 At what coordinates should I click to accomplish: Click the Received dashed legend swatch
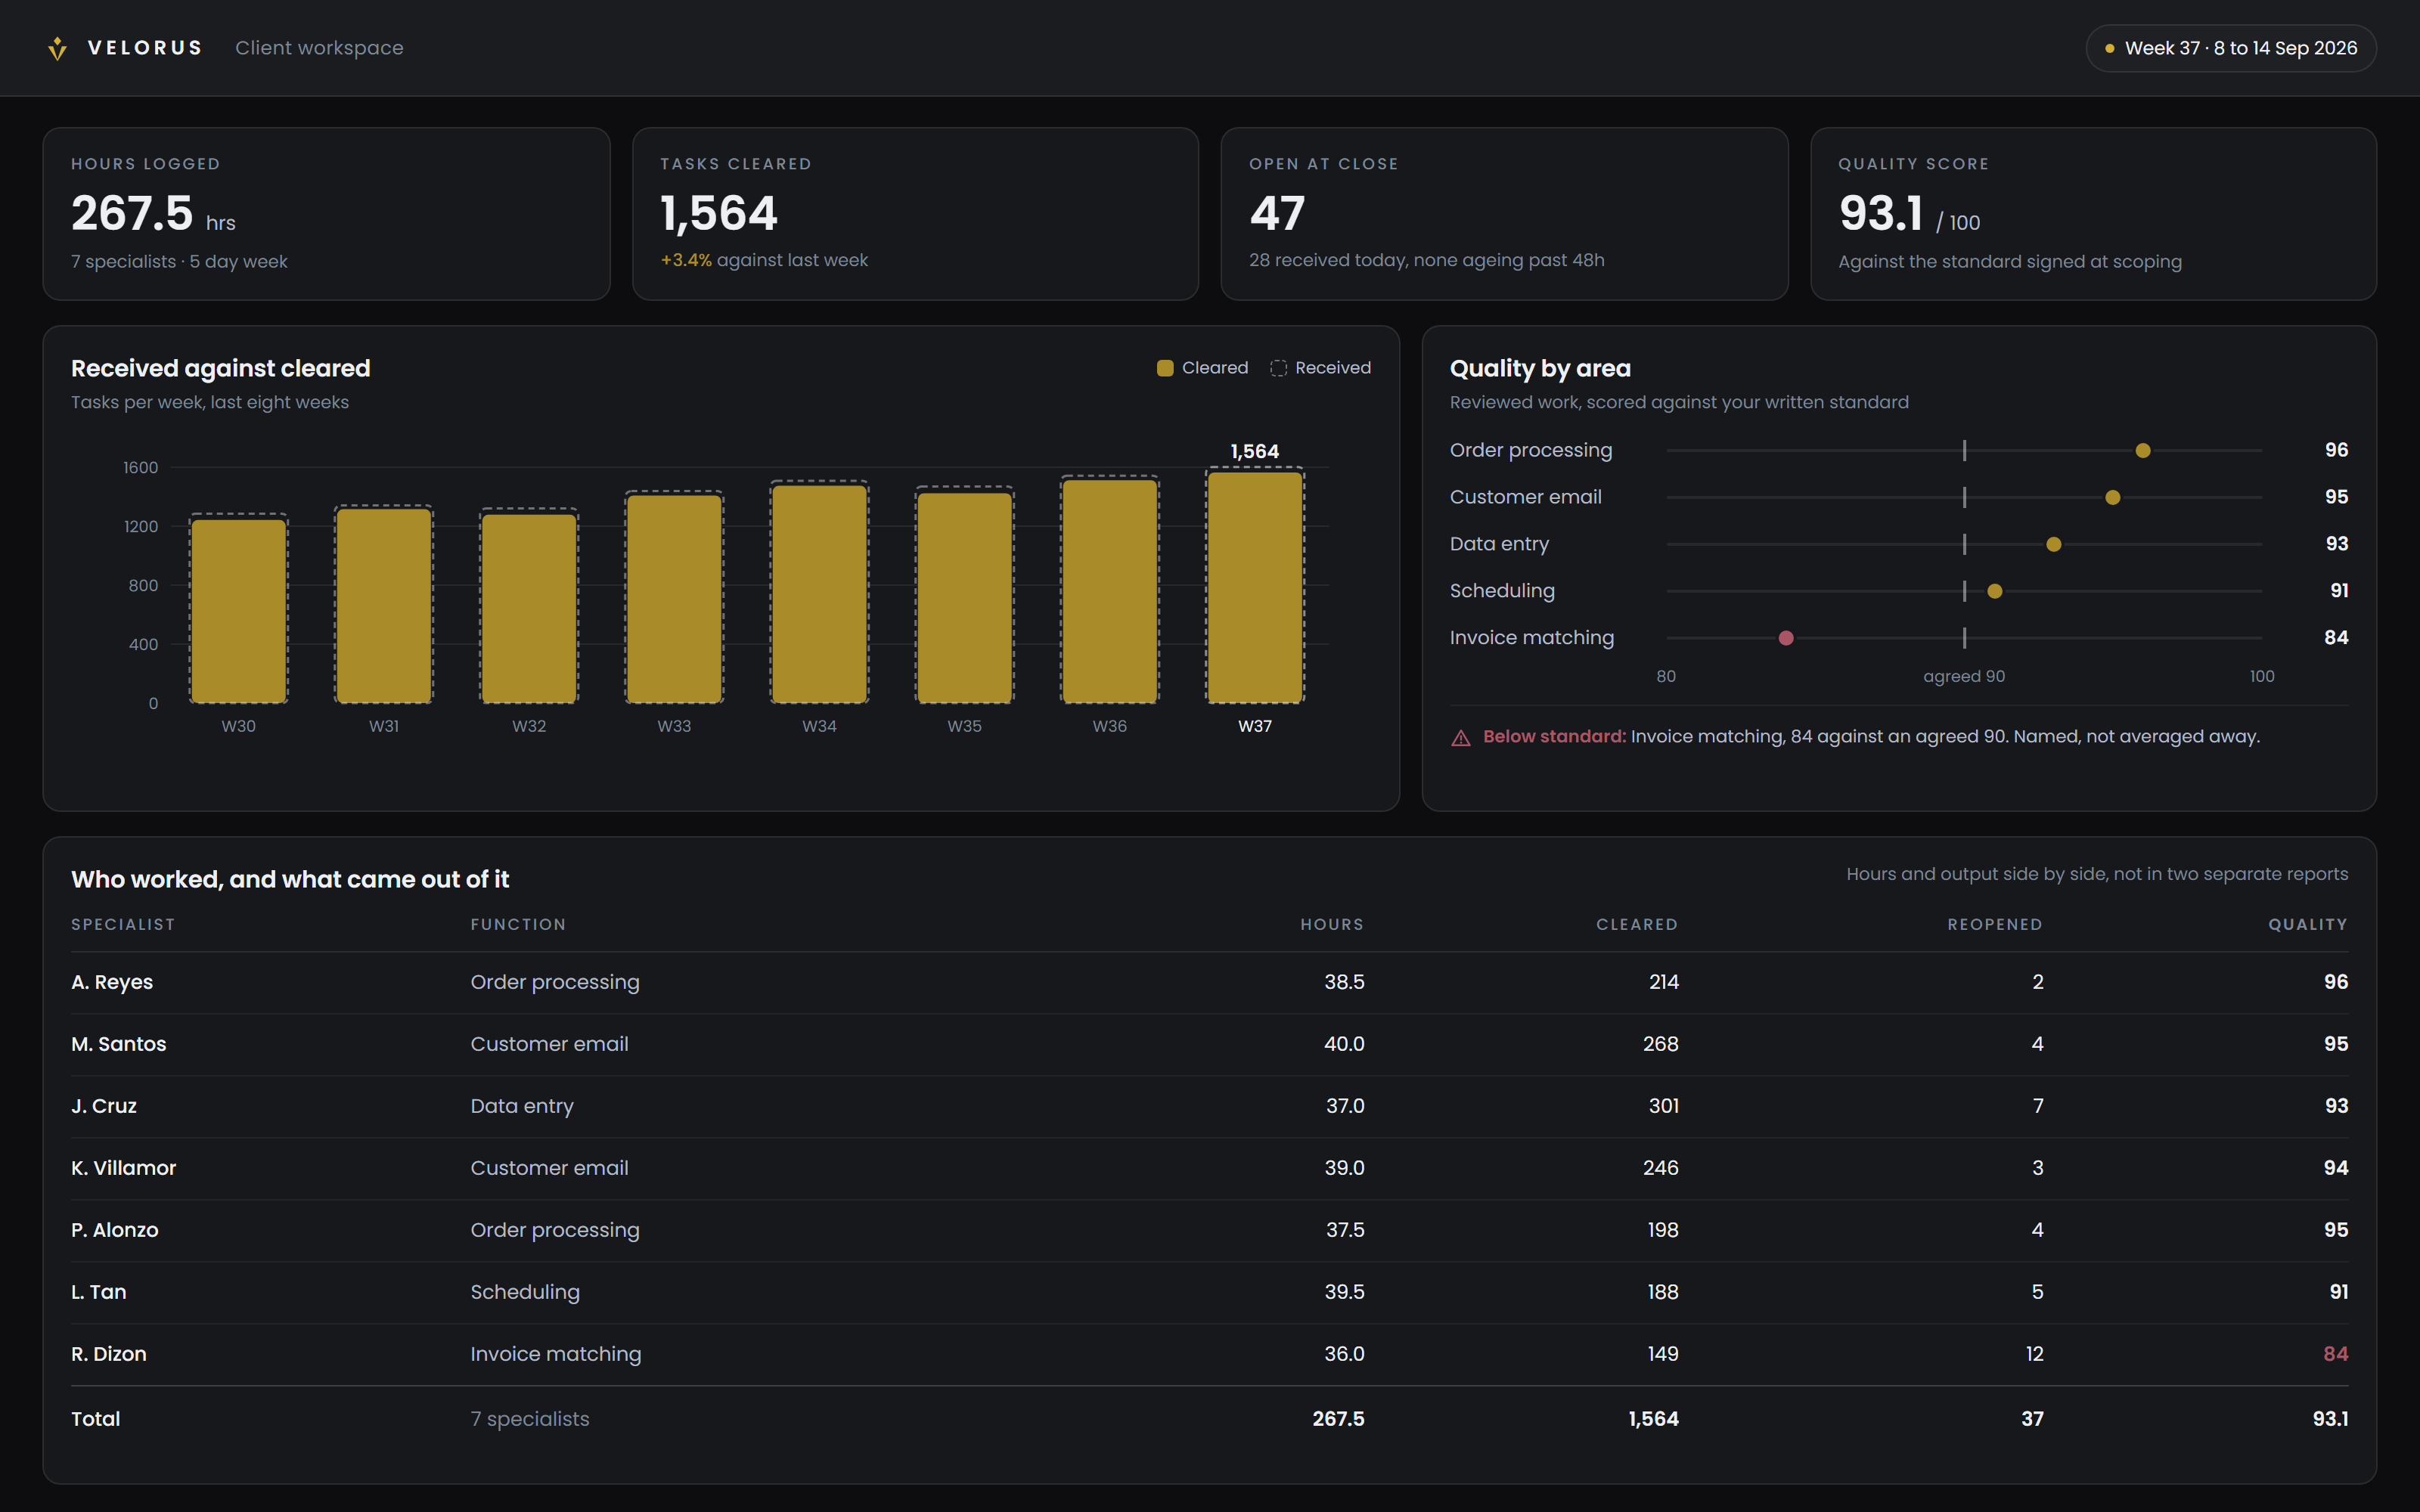tap(1278, 368)
